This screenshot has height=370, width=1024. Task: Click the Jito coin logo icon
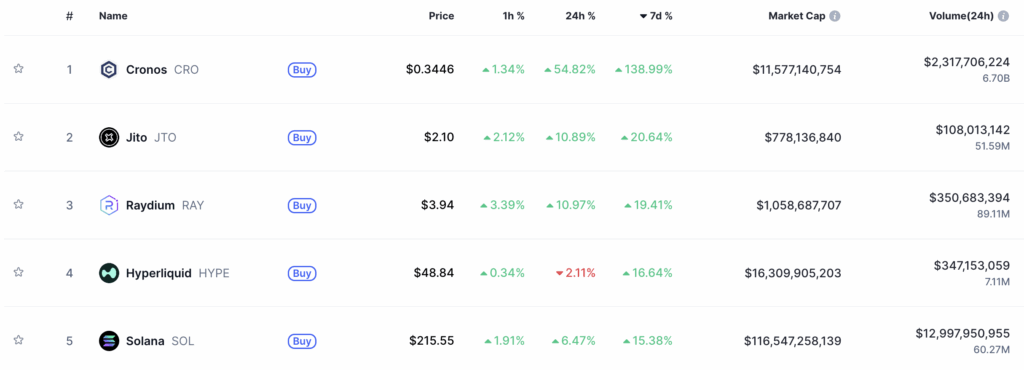(x=108, y=137)
